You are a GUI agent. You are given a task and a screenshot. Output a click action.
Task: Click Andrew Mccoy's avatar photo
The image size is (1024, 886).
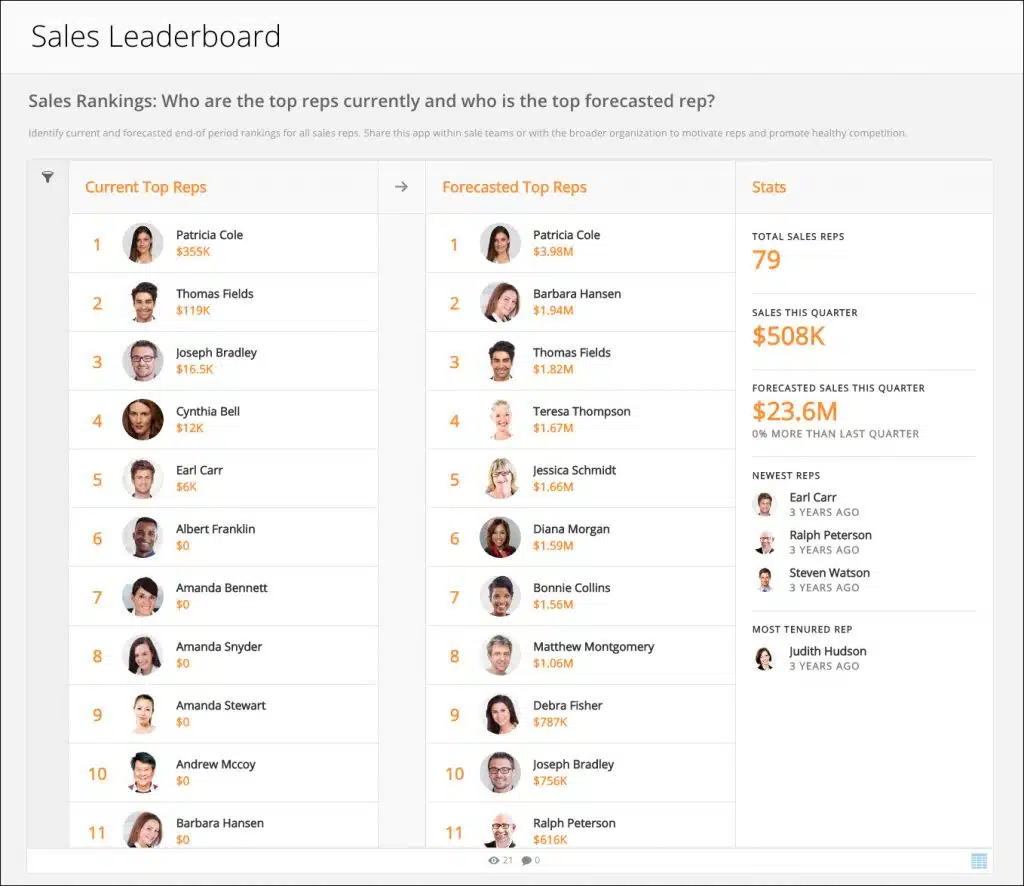point(143,772)
